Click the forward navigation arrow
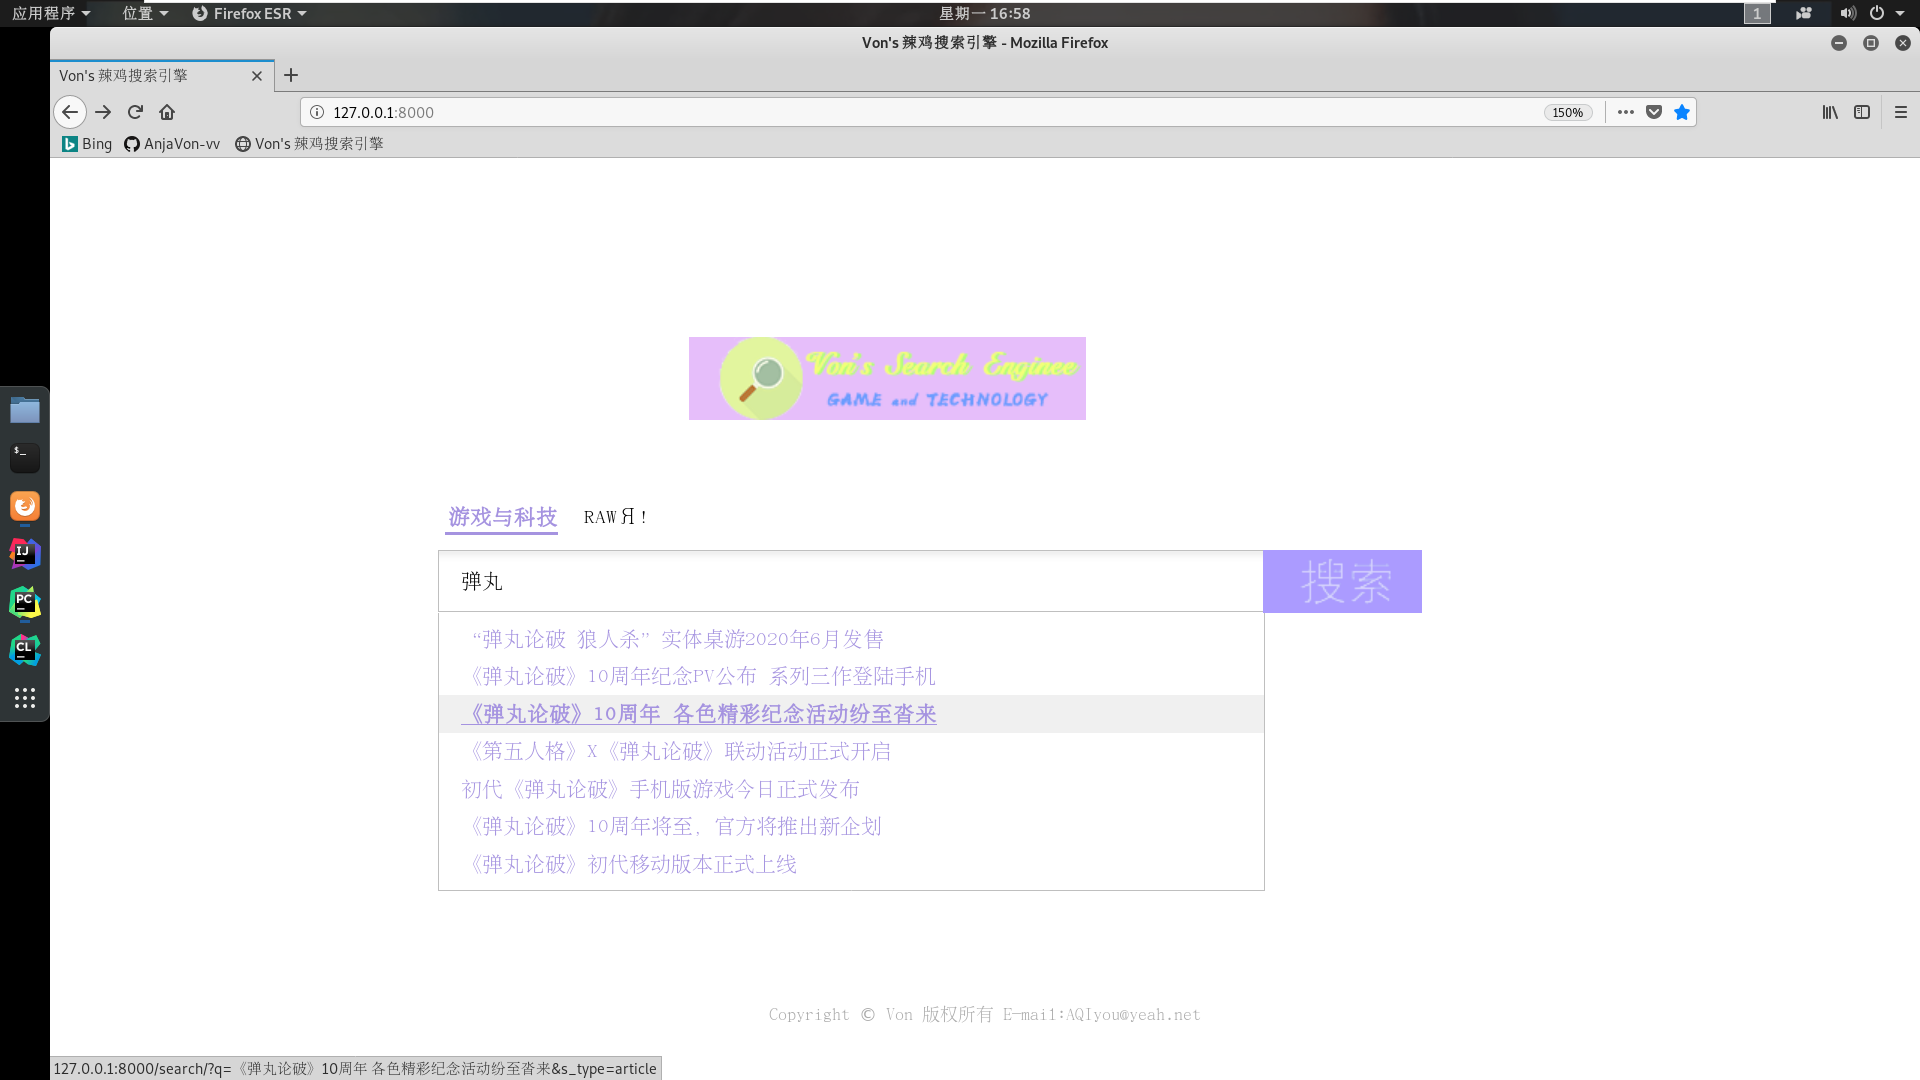Screen dimensions: 1920x1080 (102, 112)
